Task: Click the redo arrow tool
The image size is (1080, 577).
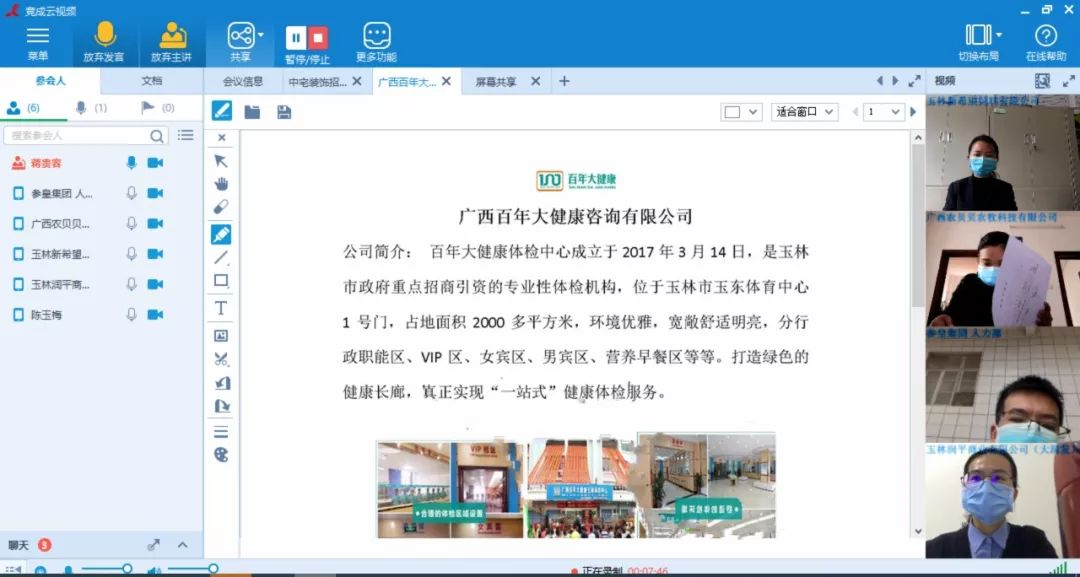Action: (x=222, y=406)
